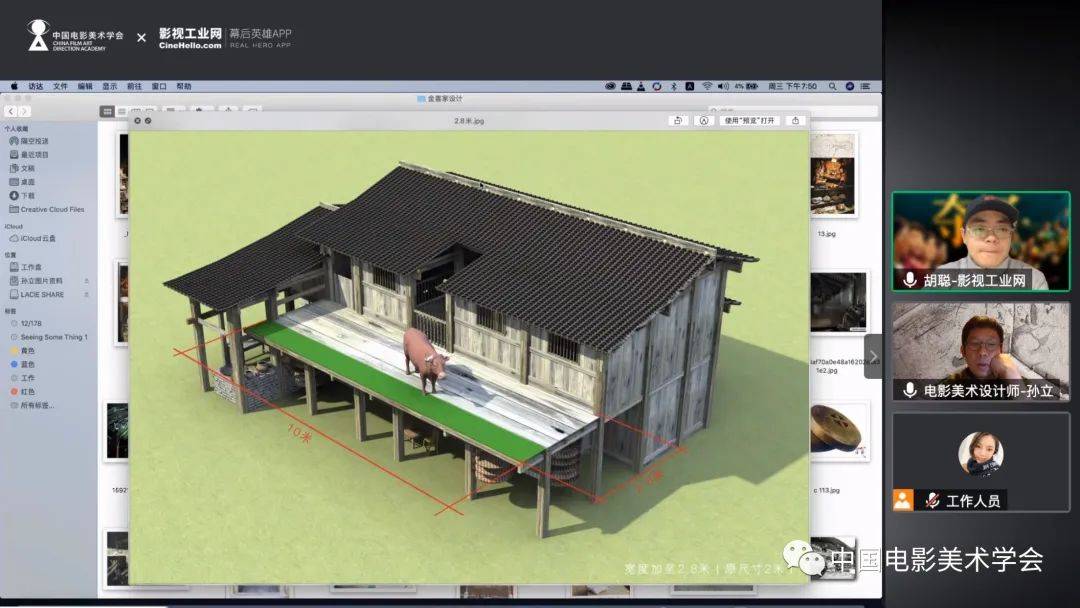The image size is (1080, 608).
Task: Open Spotlight search
Action: (832, 86)
